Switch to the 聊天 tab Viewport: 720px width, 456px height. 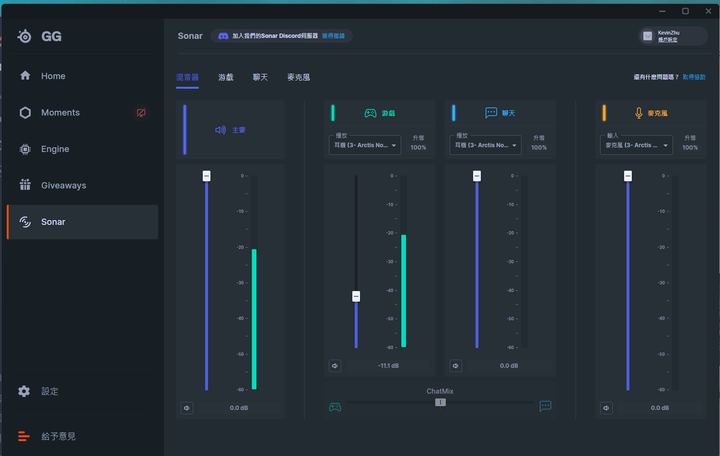point(260,77)
